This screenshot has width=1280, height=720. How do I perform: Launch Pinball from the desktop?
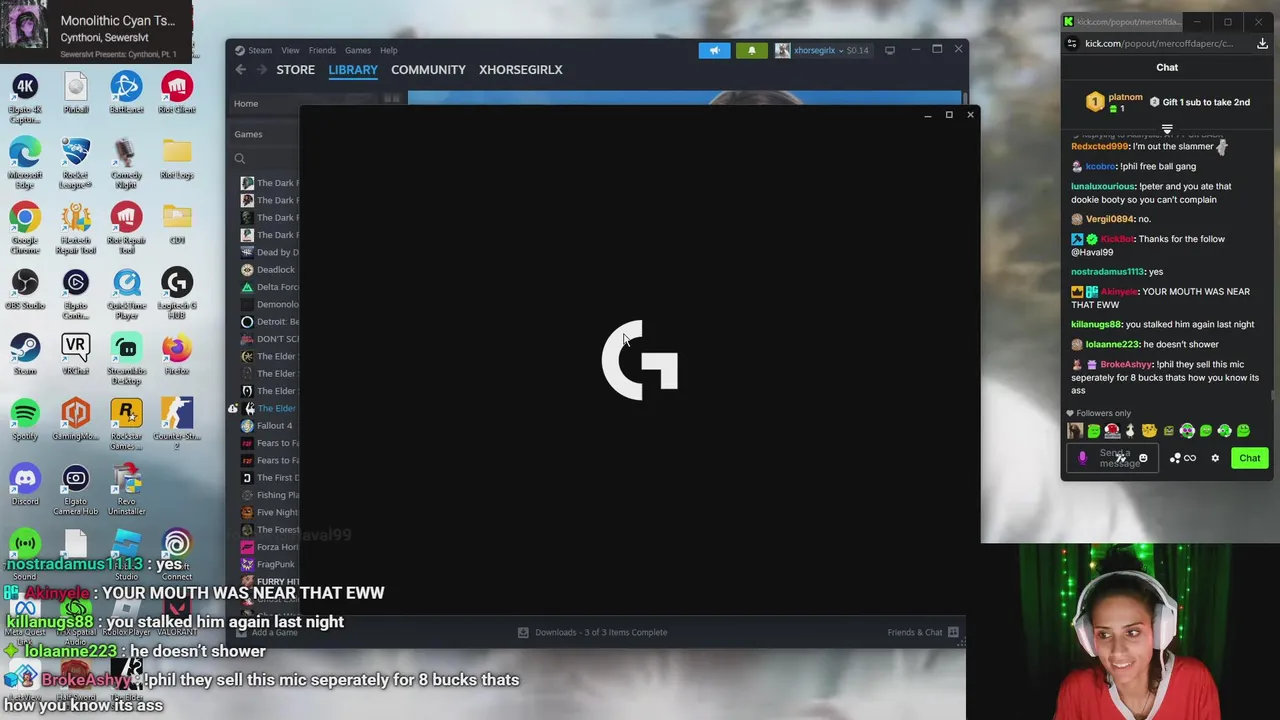coord(76,93)
